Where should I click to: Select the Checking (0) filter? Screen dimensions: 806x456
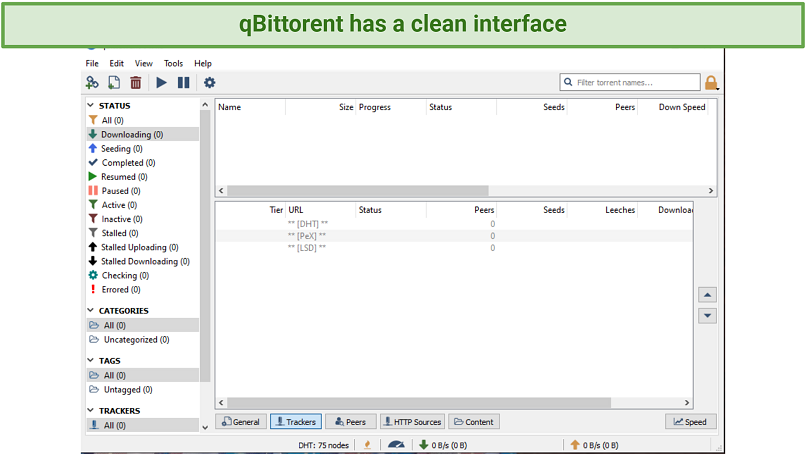click(x=143, y=276)
